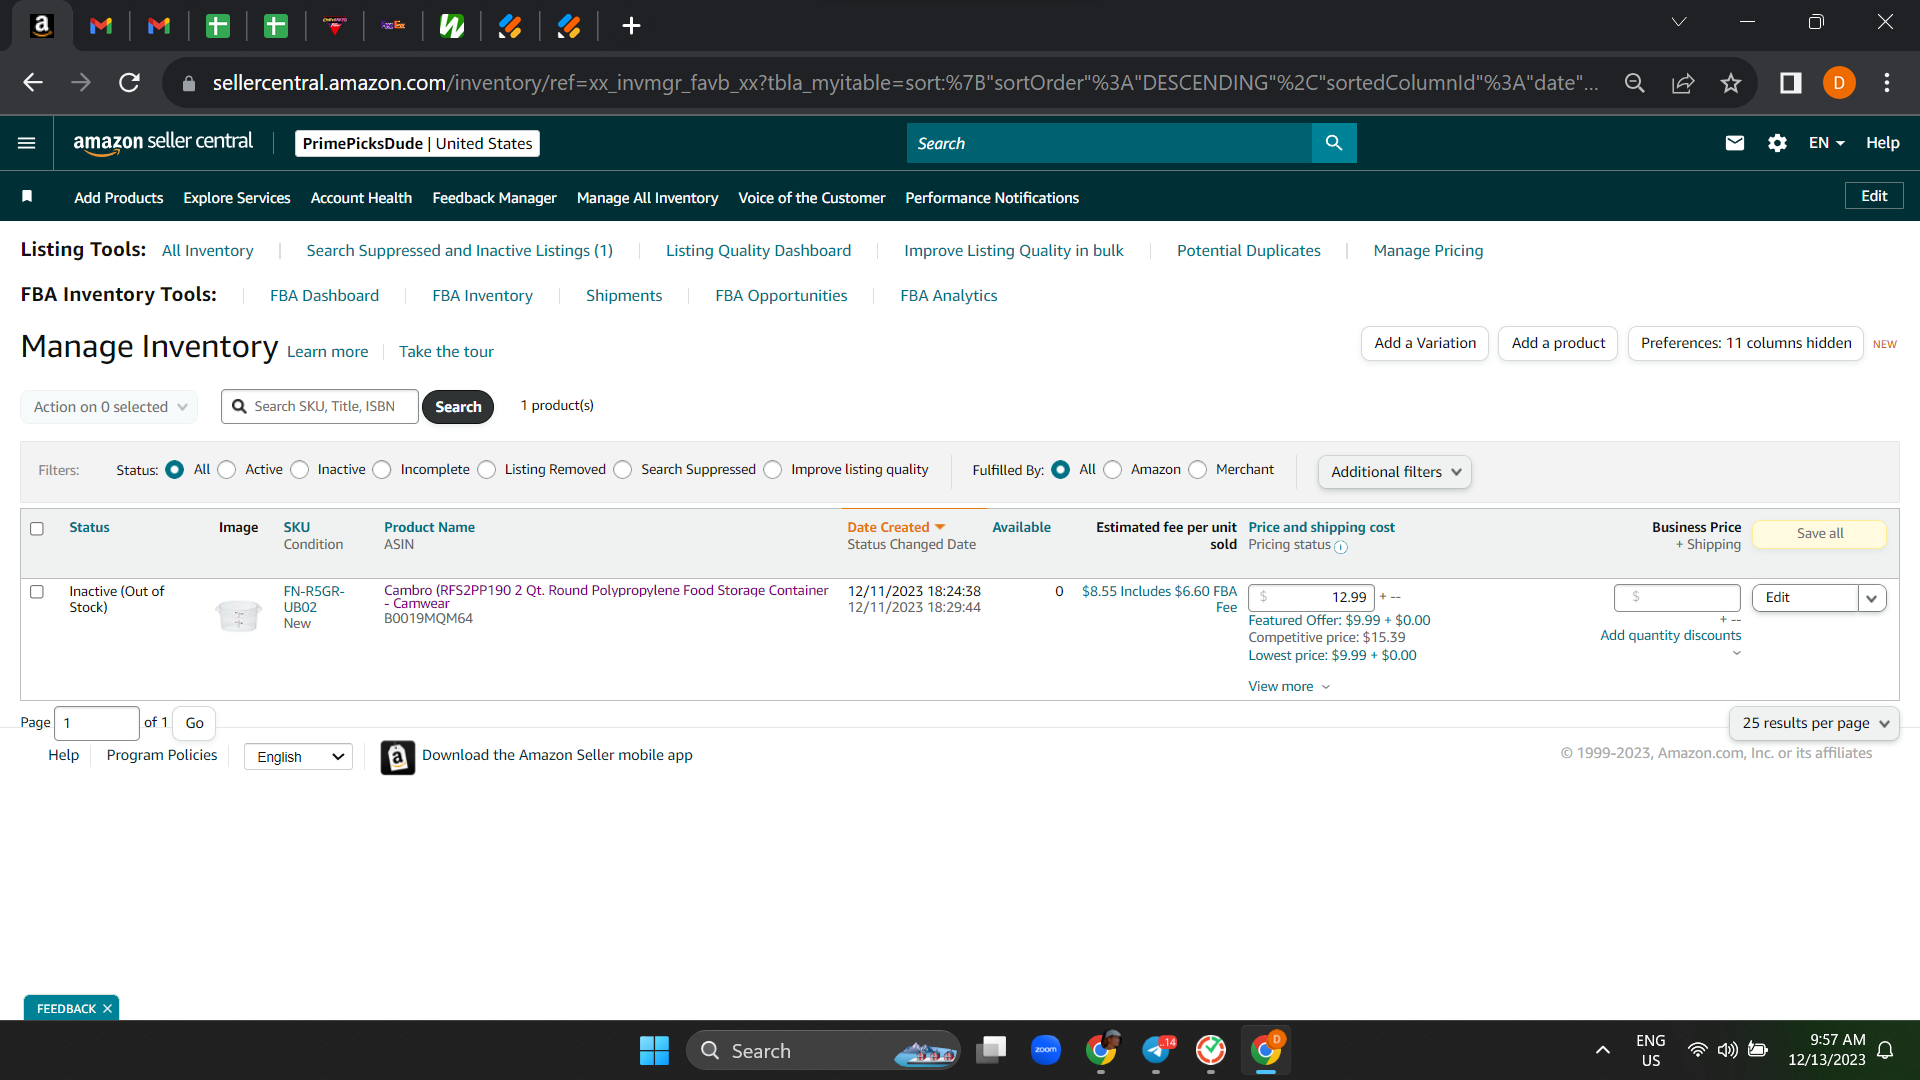1920x1080 pixels.
Task: Click the Amazon Seller mobile app icon
Action: point(397,757)
